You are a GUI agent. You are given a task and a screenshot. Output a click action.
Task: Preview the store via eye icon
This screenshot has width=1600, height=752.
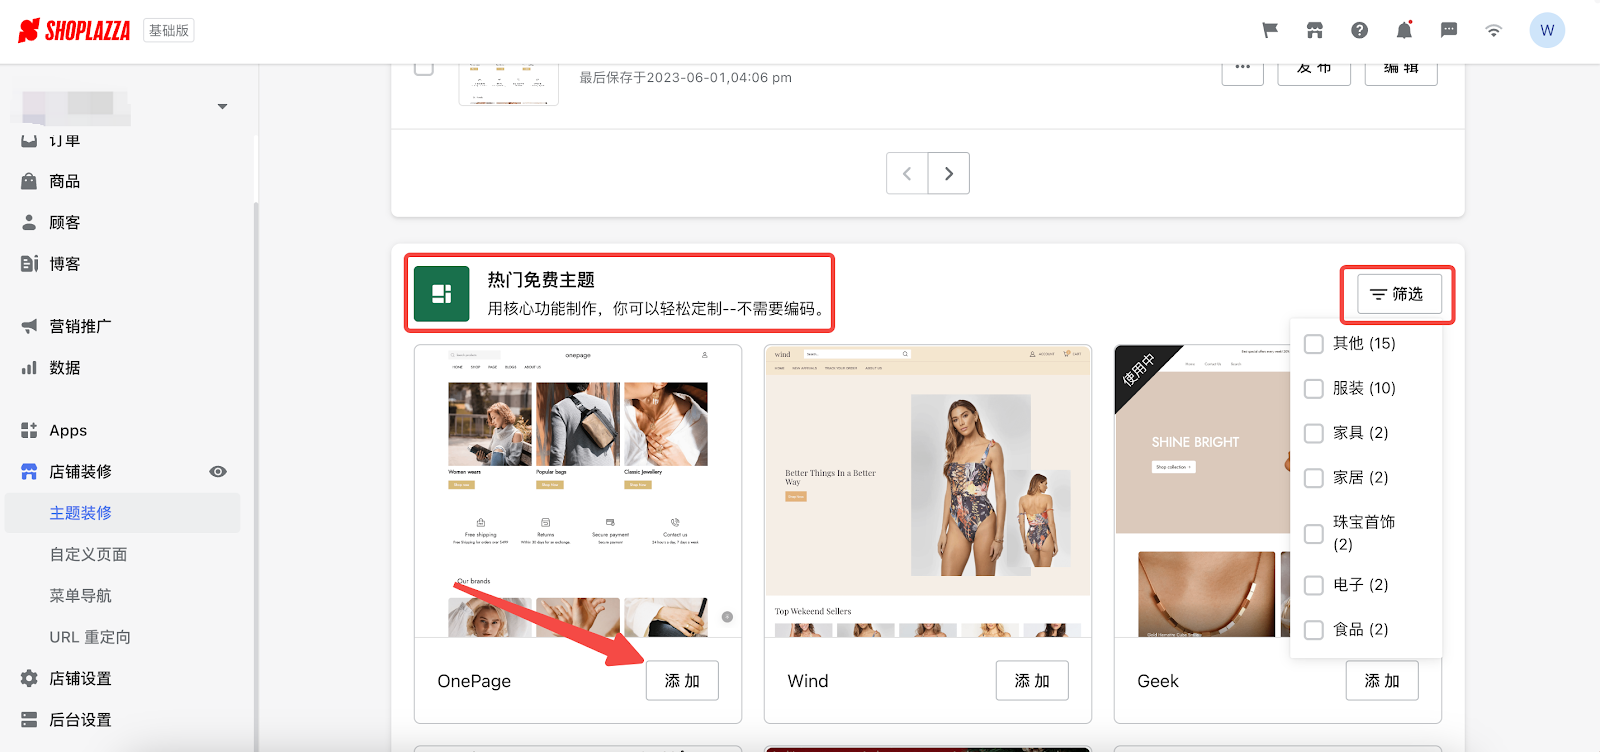218,471
